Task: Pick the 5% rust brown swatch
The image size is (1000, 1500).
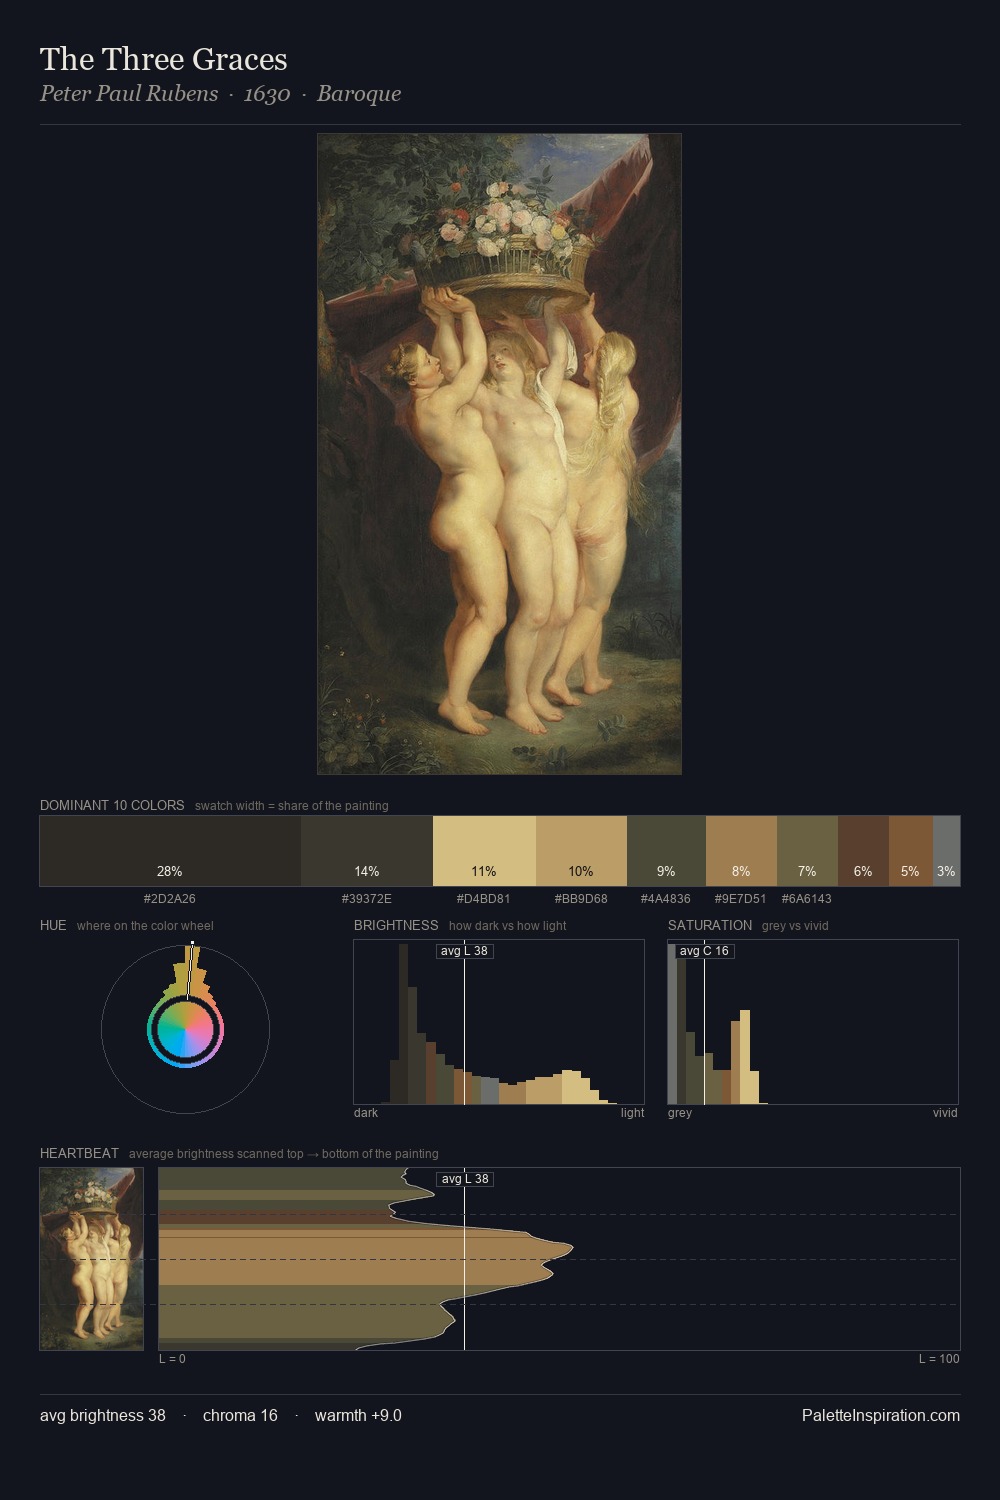Action: pos(911,851)
